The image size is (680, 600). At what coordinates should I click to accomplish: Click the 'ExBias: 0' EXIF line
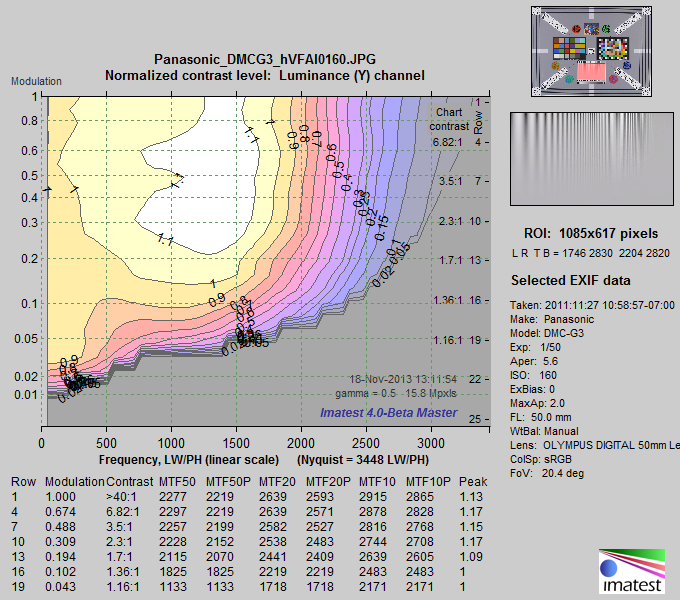[532, 389]
